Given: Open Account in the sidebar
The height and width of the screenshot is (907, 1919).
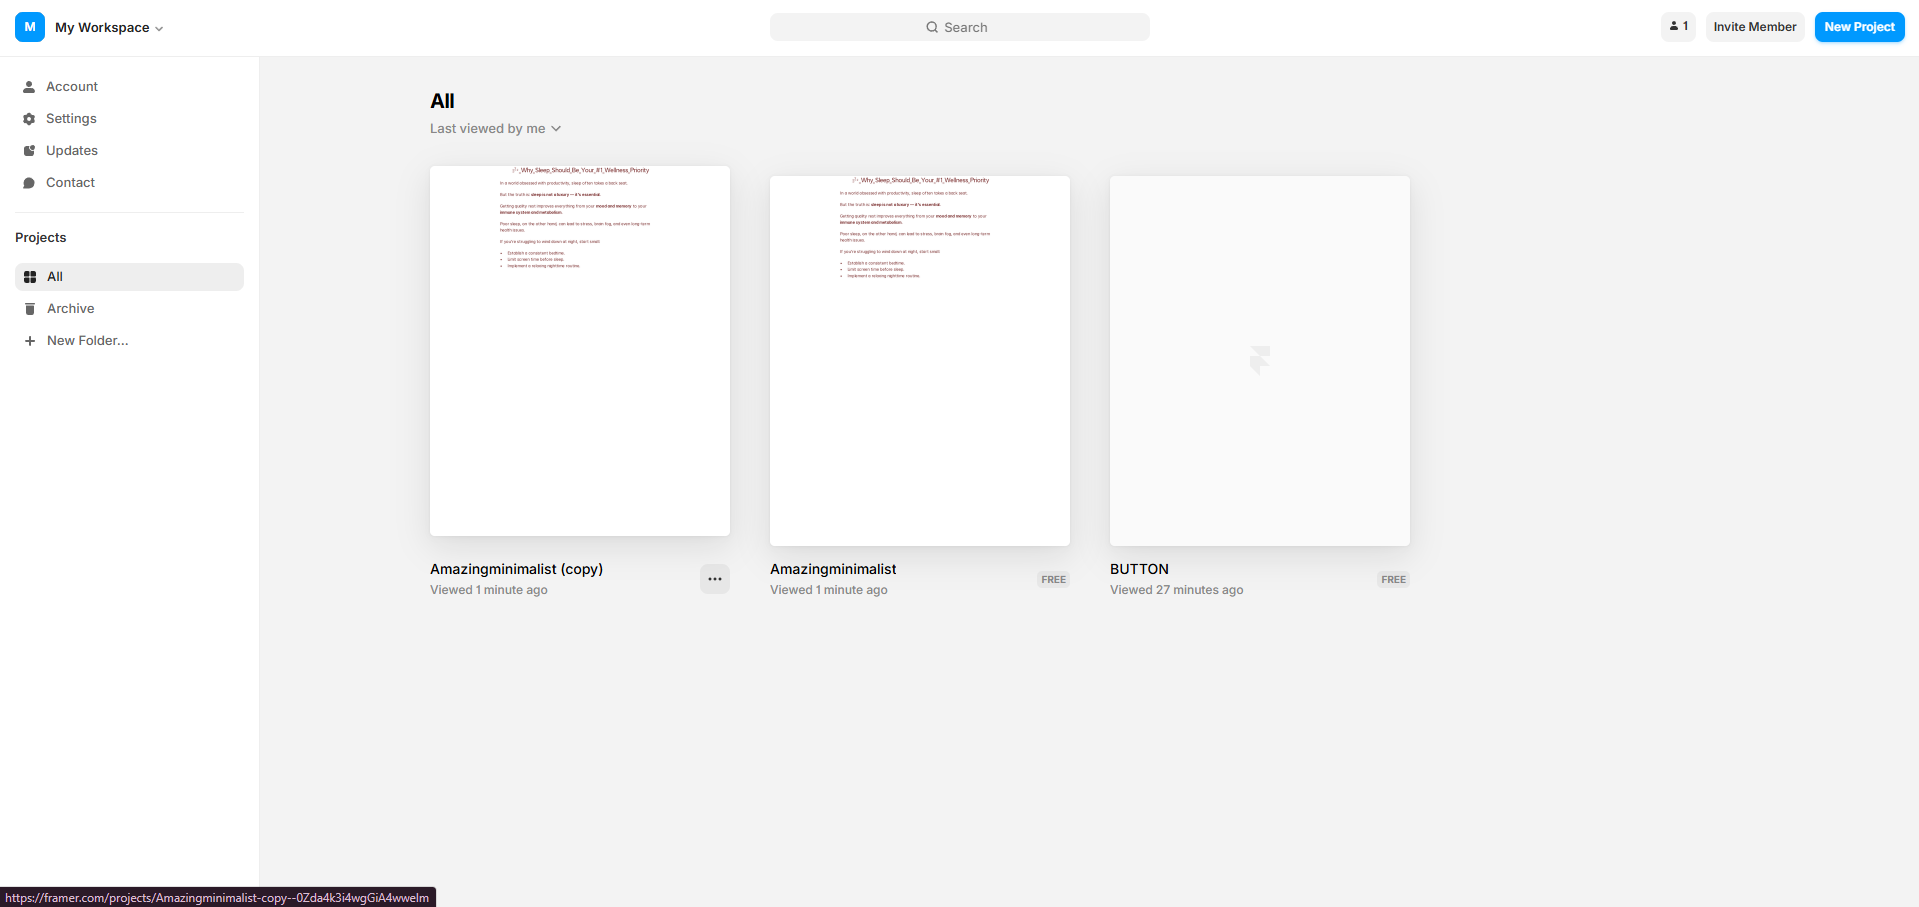Looking at the screenshot, I should click(x=72, y=87).
